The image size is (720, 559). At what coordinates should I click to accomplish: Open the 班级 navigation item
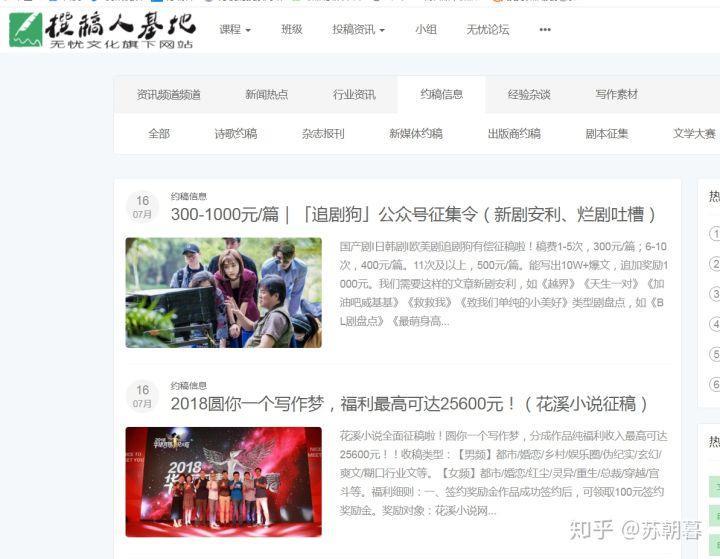tap(292, 30)
